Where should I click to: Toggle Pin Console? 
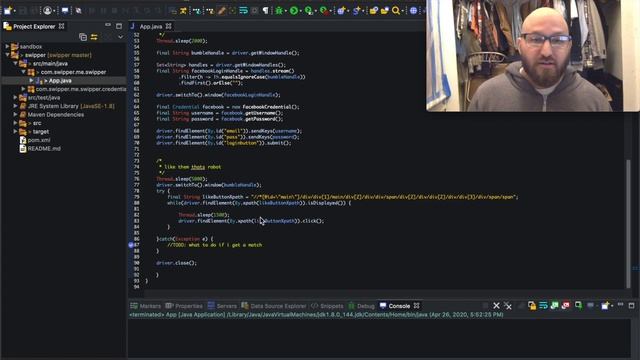tap(578, 305)
